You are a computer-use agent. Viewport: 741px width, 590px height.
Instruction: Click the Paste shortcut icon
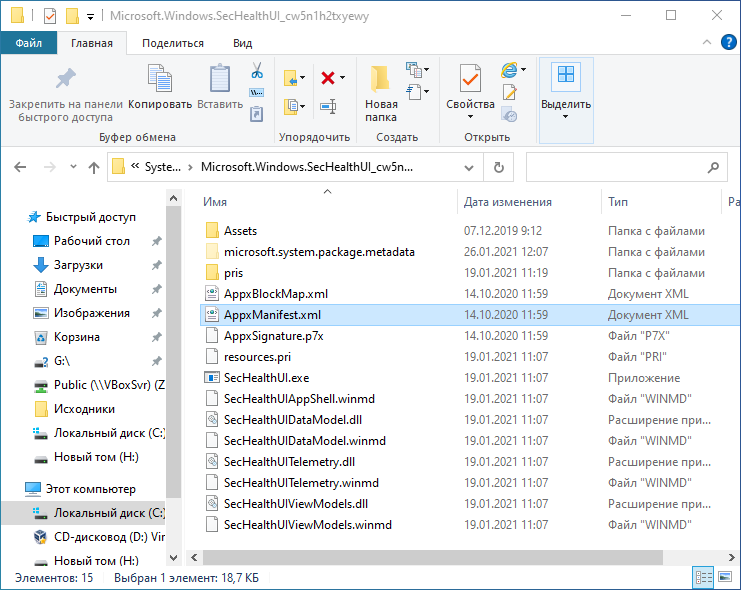coord(257,114)
